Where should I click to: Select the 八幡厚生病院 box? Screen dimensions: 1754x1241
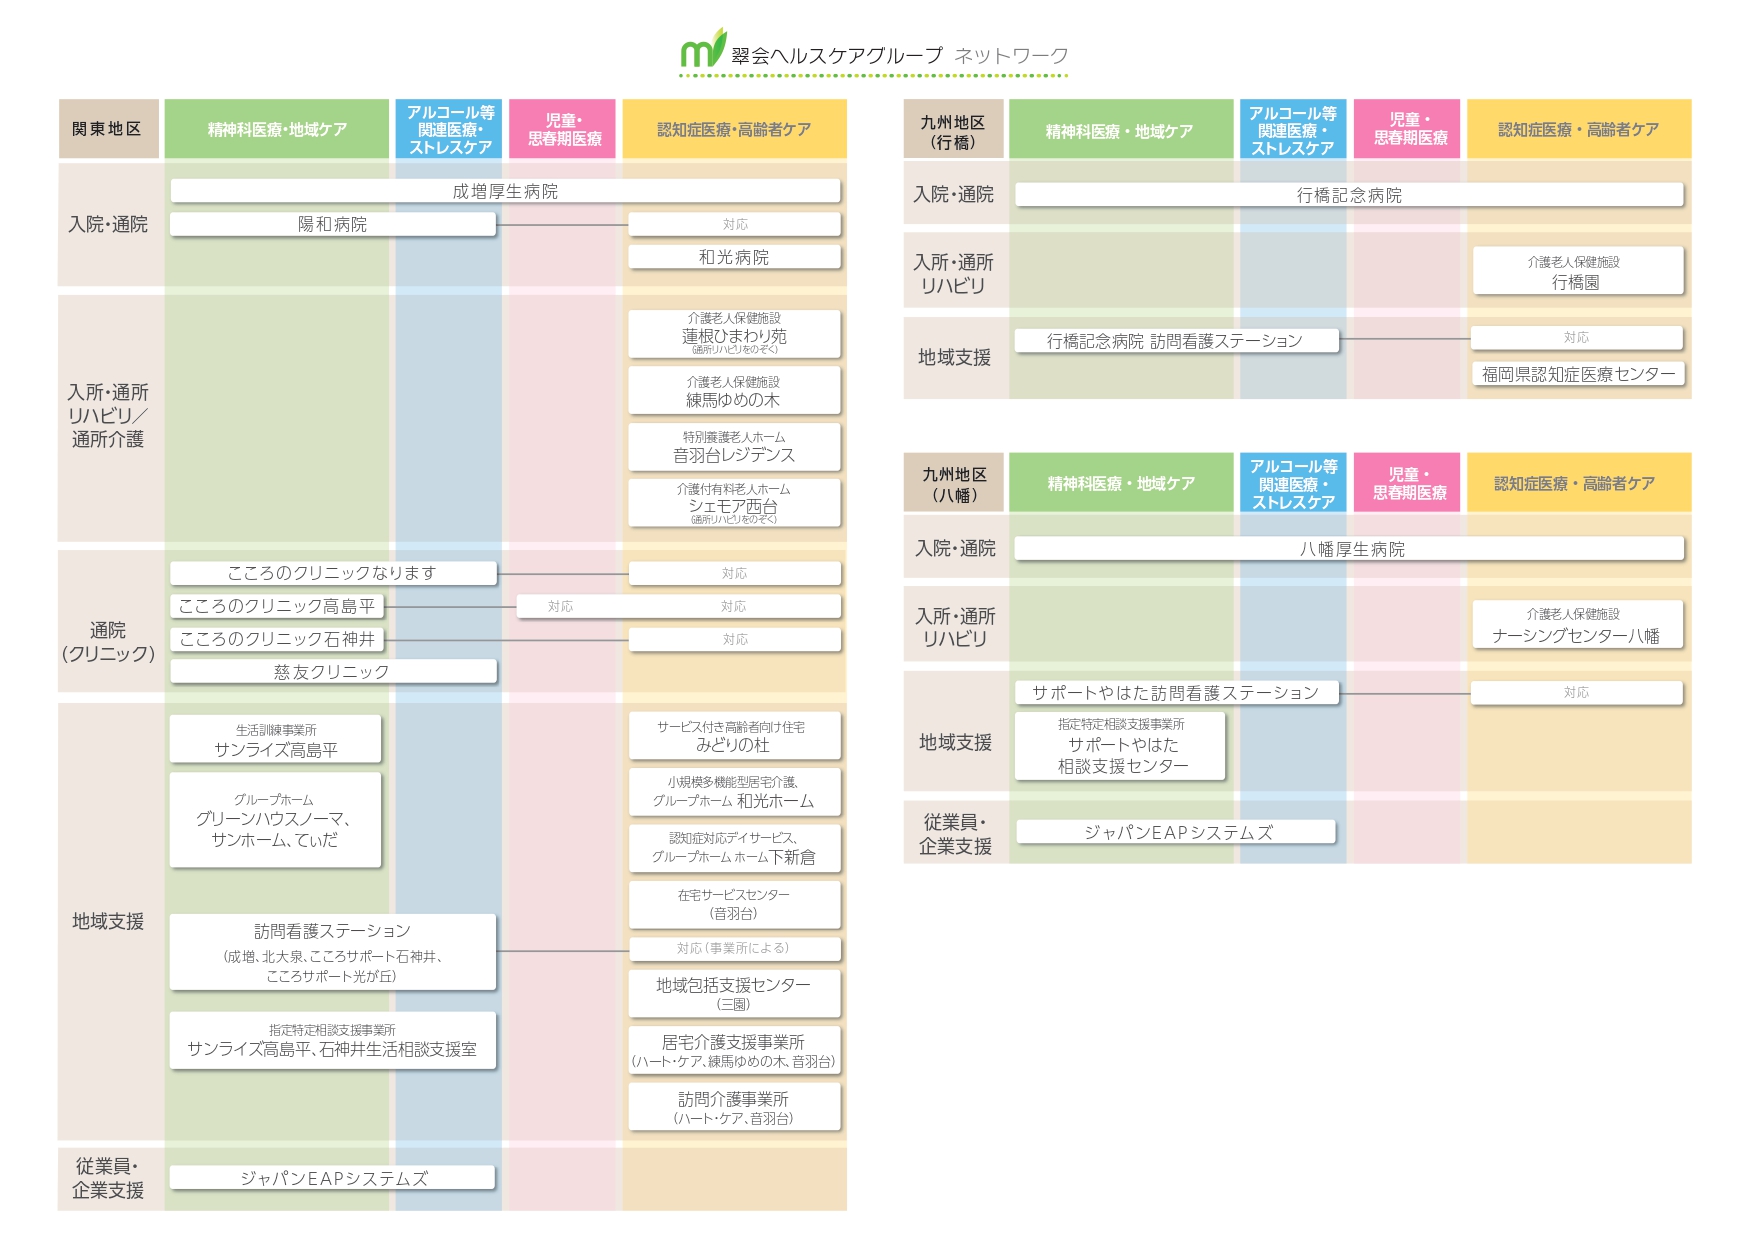(1349, 549)
